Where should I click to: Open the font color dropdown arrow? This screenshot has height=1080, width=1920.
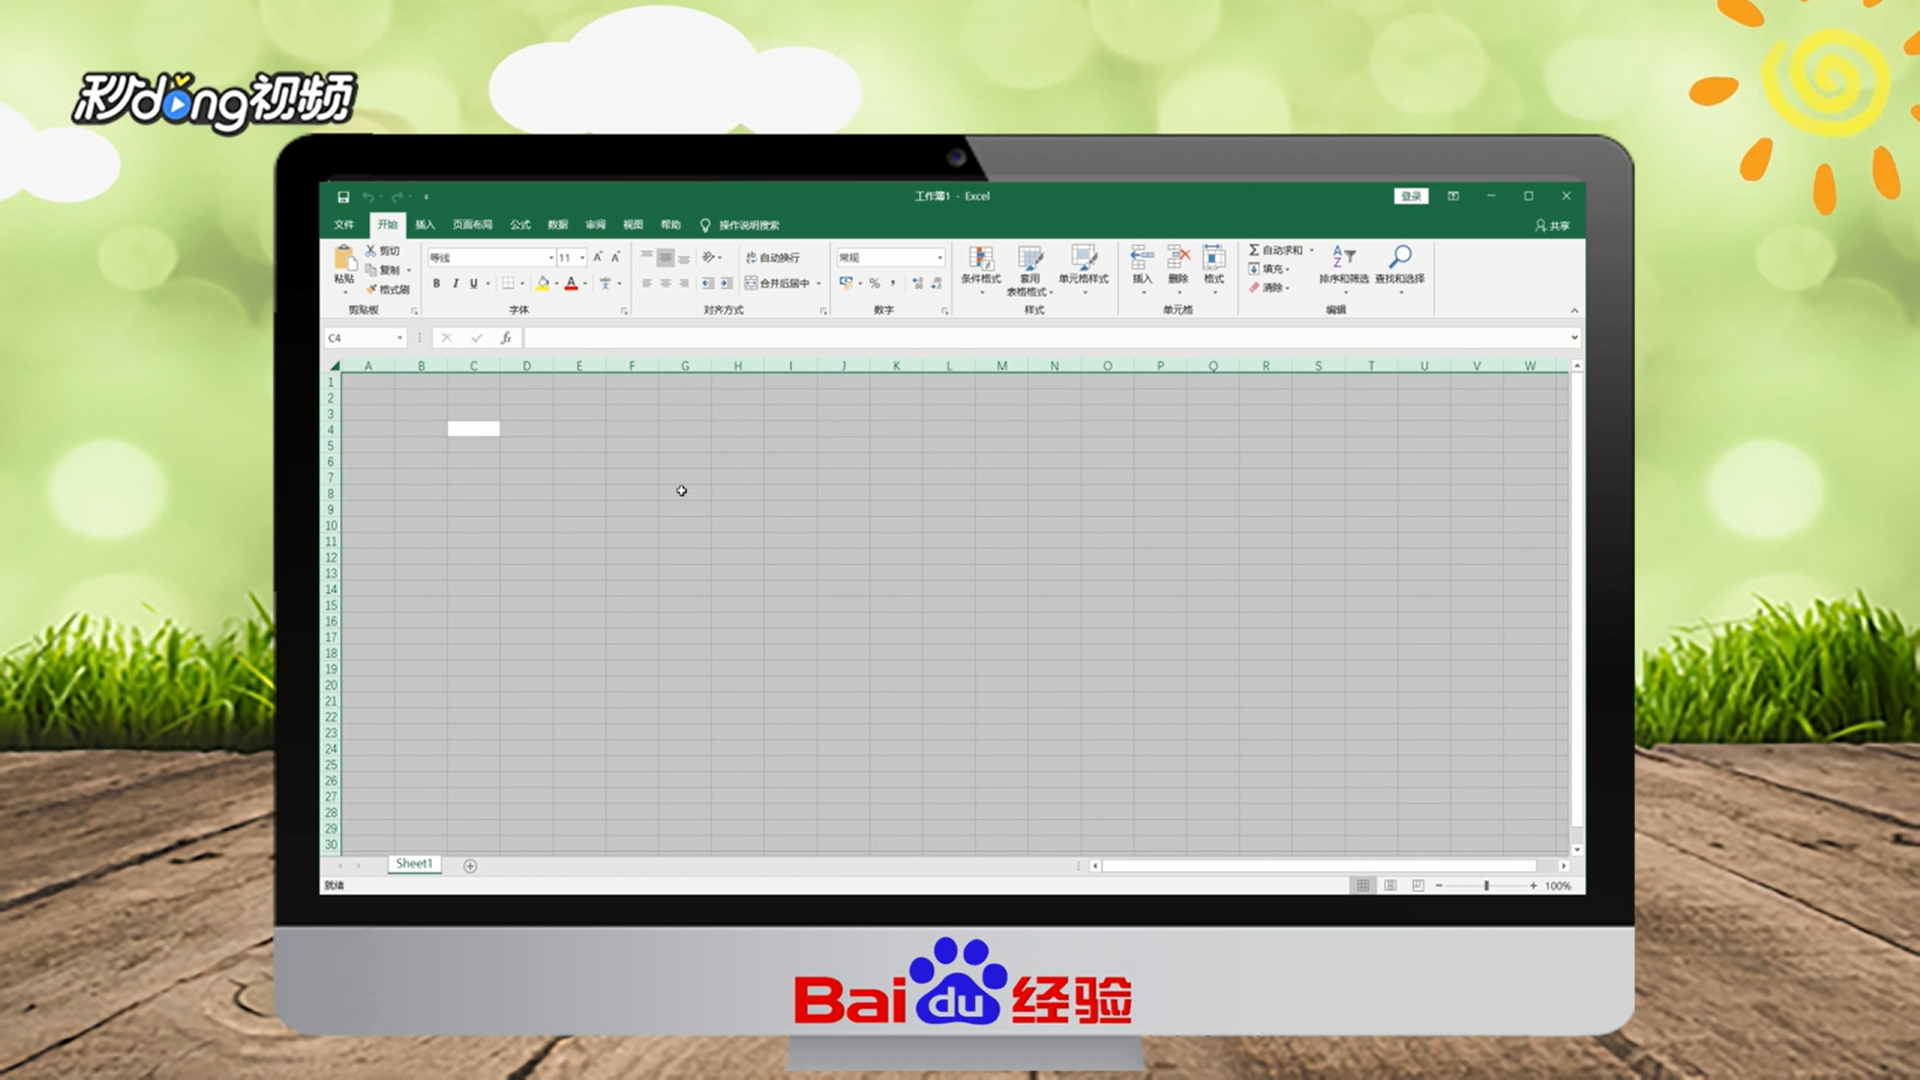(586, 284)
